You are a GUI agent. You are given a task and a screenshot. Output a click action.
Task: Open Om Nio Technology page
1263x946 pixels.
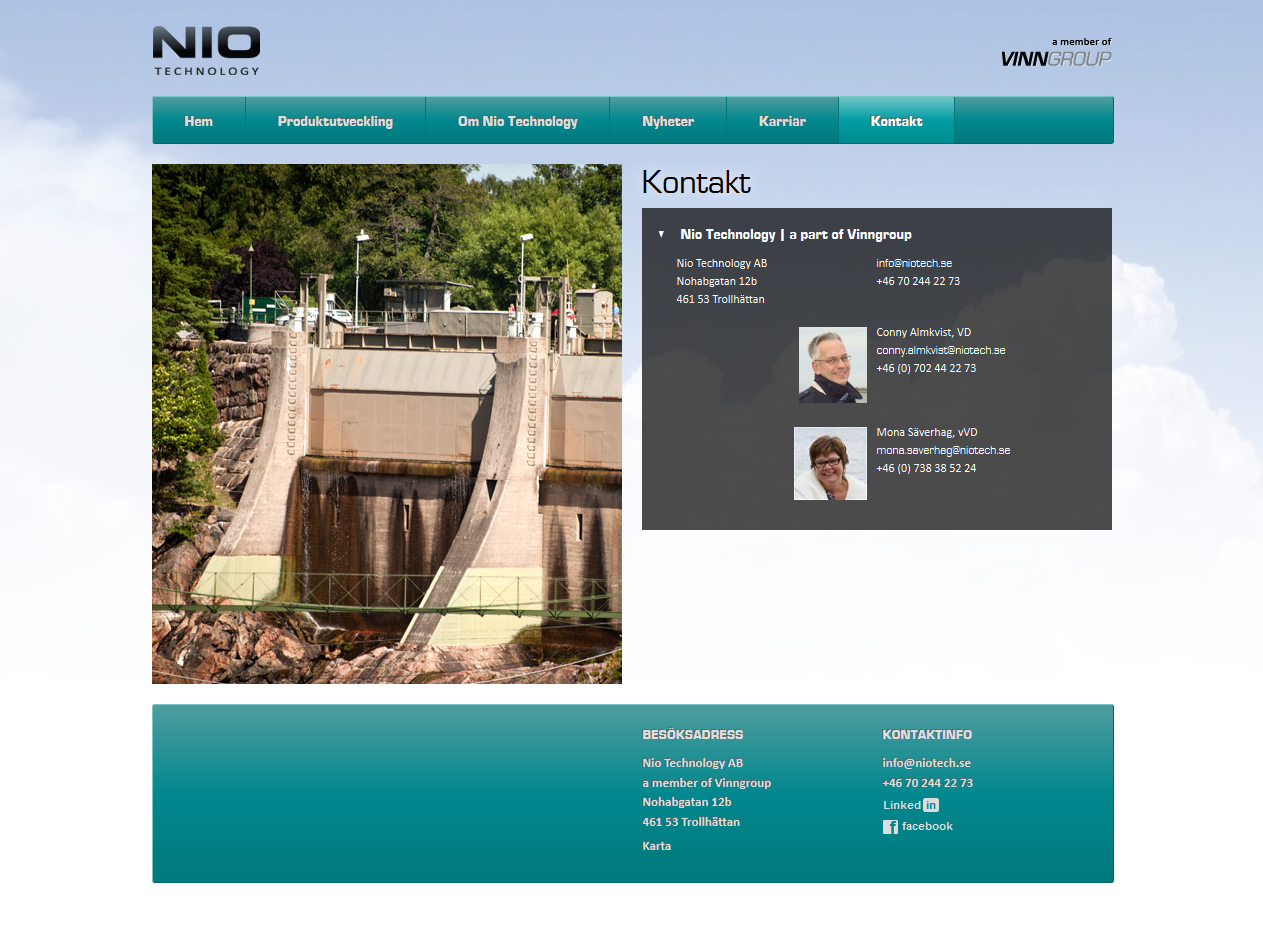[x=518, y=121]
